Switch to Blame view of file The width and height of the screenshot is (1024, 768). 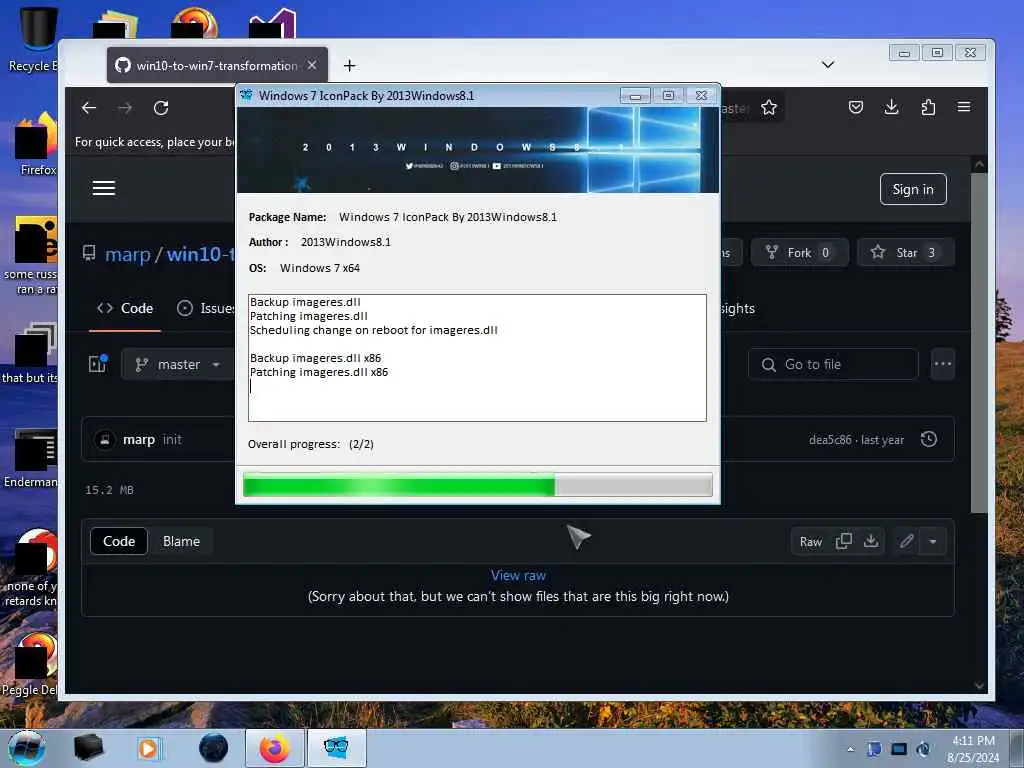(x=182, y=541)
